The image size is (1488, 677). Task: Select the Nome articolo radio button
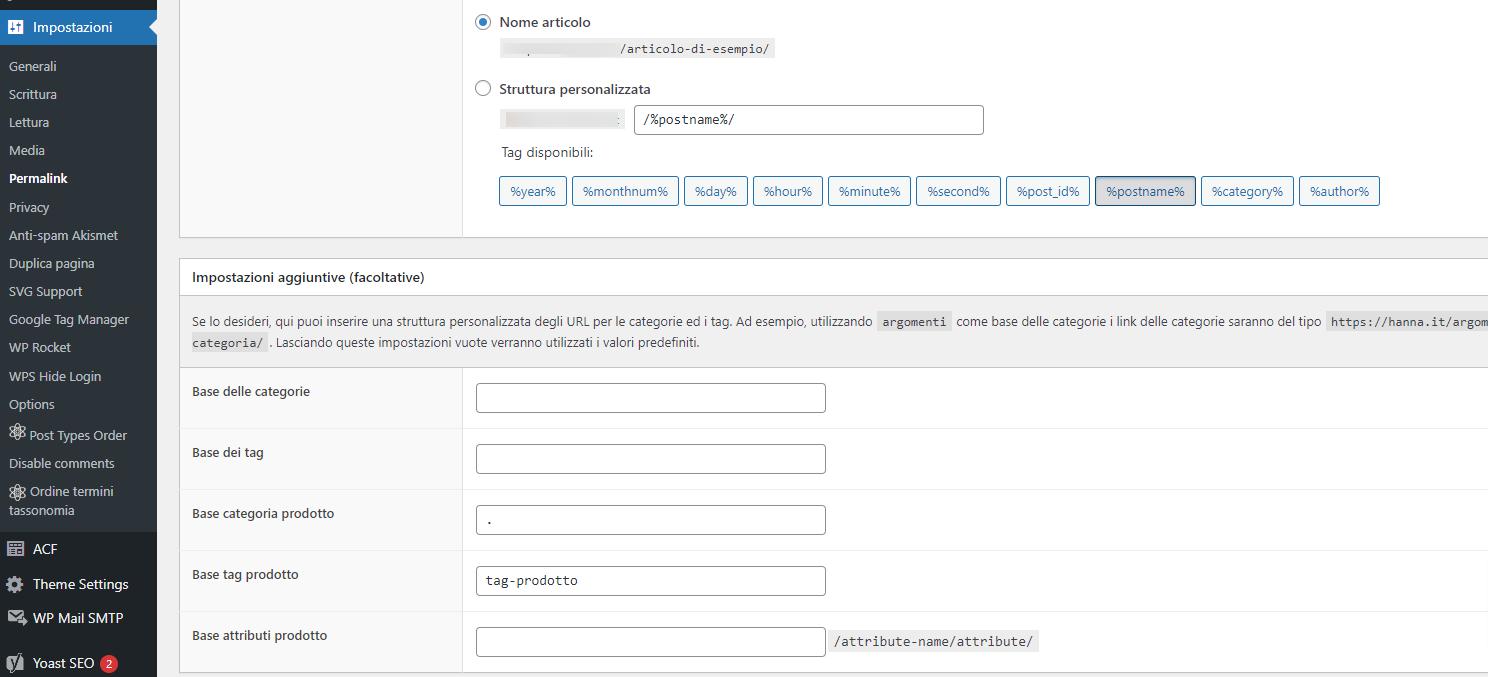click(482, 21)
